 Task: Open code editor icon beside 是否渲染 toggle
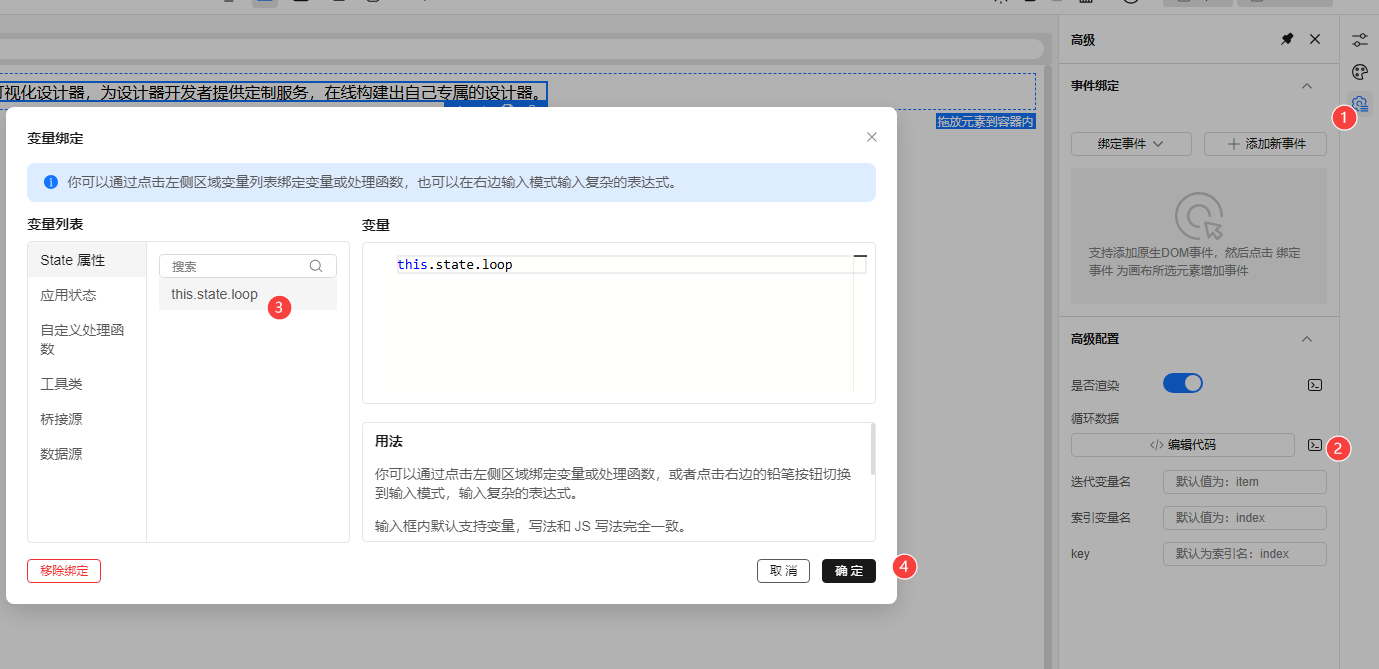1314,384
